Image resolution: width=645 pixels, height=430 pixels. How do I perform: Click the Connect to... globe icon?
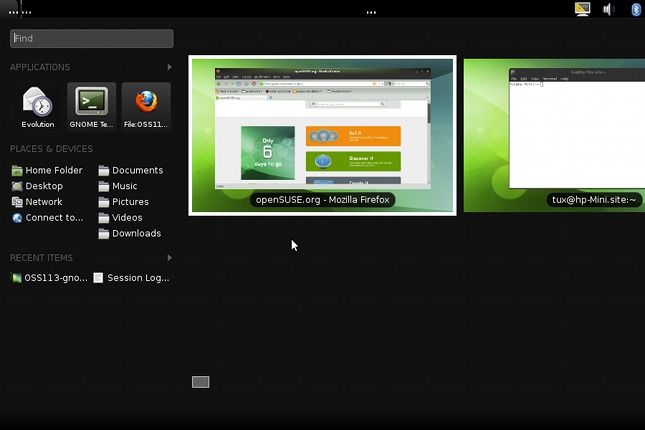coord(17,218)
